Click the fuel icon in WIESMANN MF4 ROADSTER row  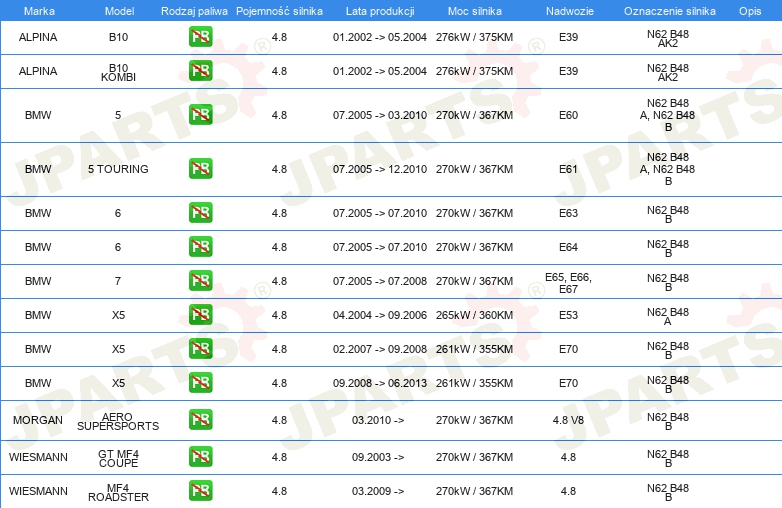200,491
